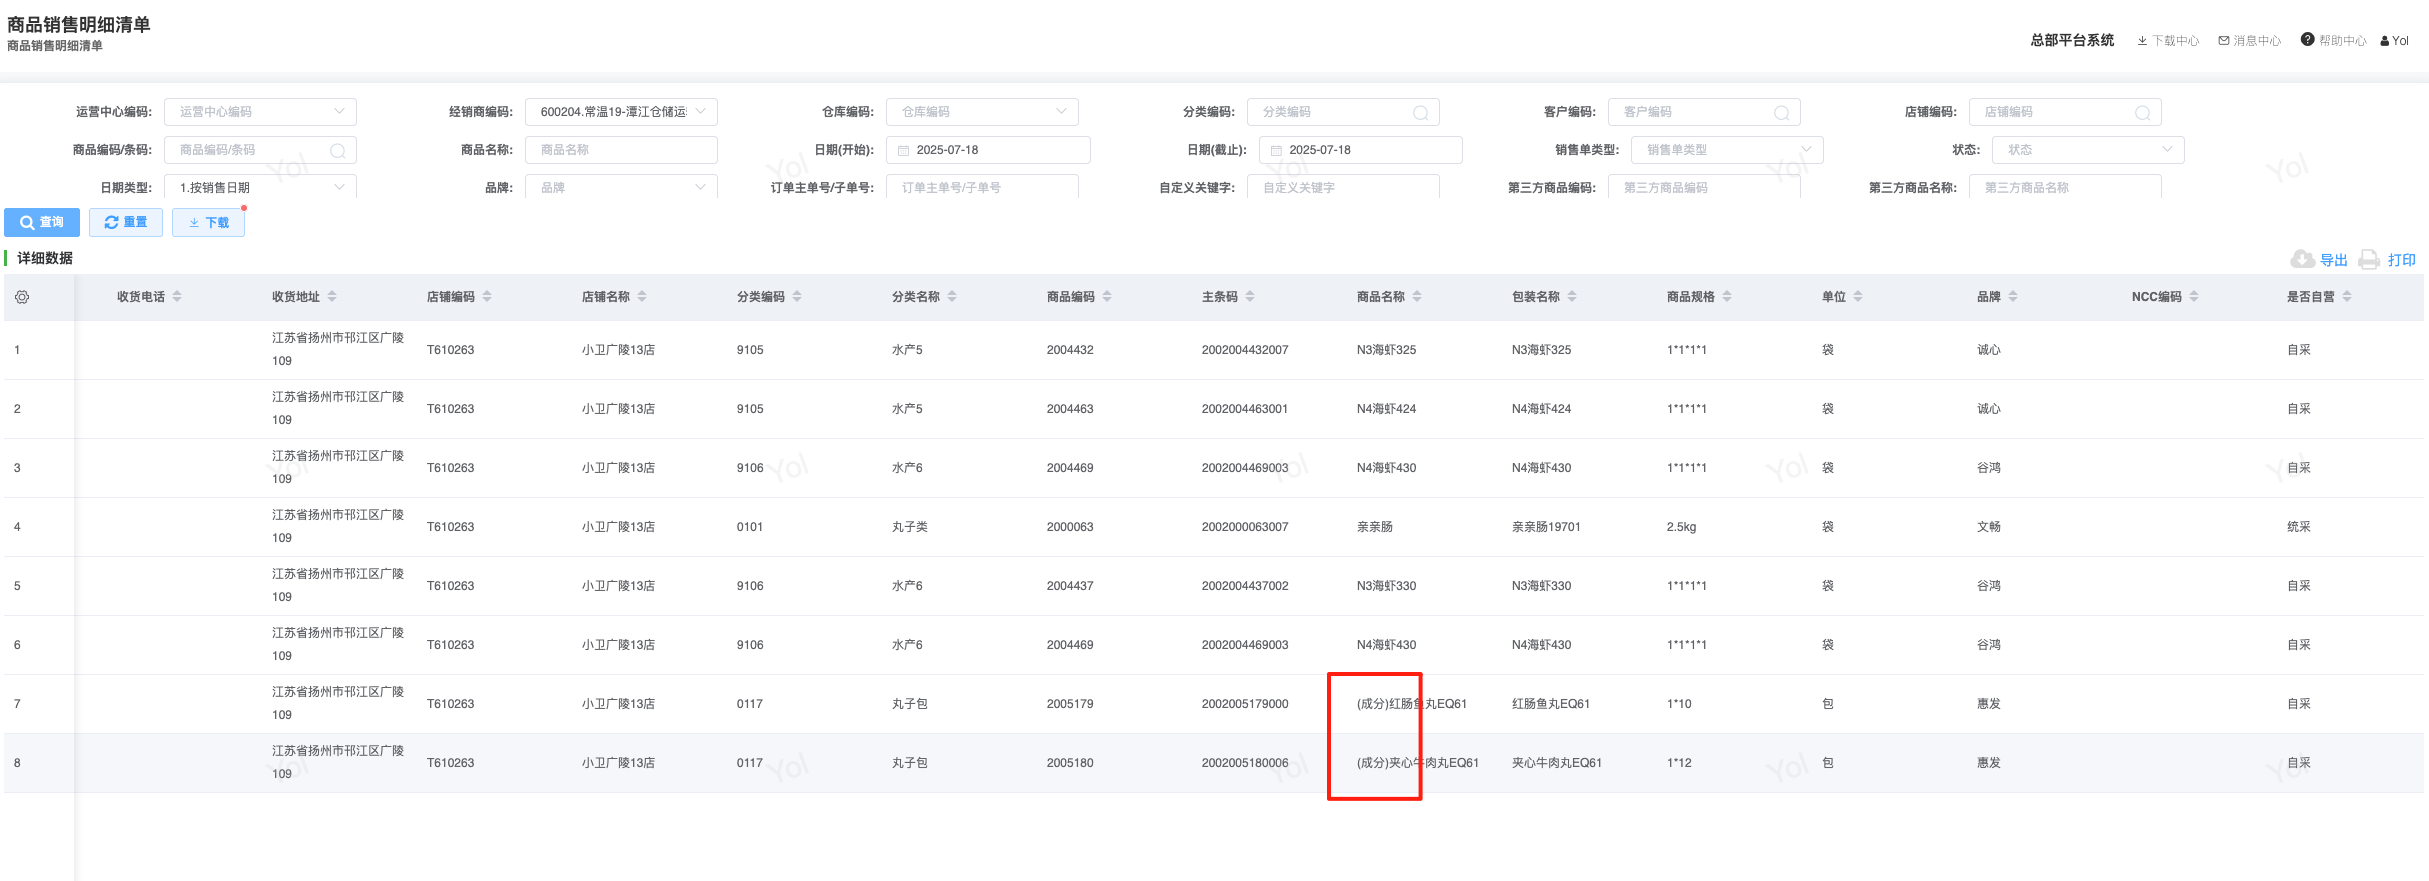The height and width of the screenshot is (881, 2429).
Task: Sort by the 店铺编码 column arrows
Action: tap(487, 297)
